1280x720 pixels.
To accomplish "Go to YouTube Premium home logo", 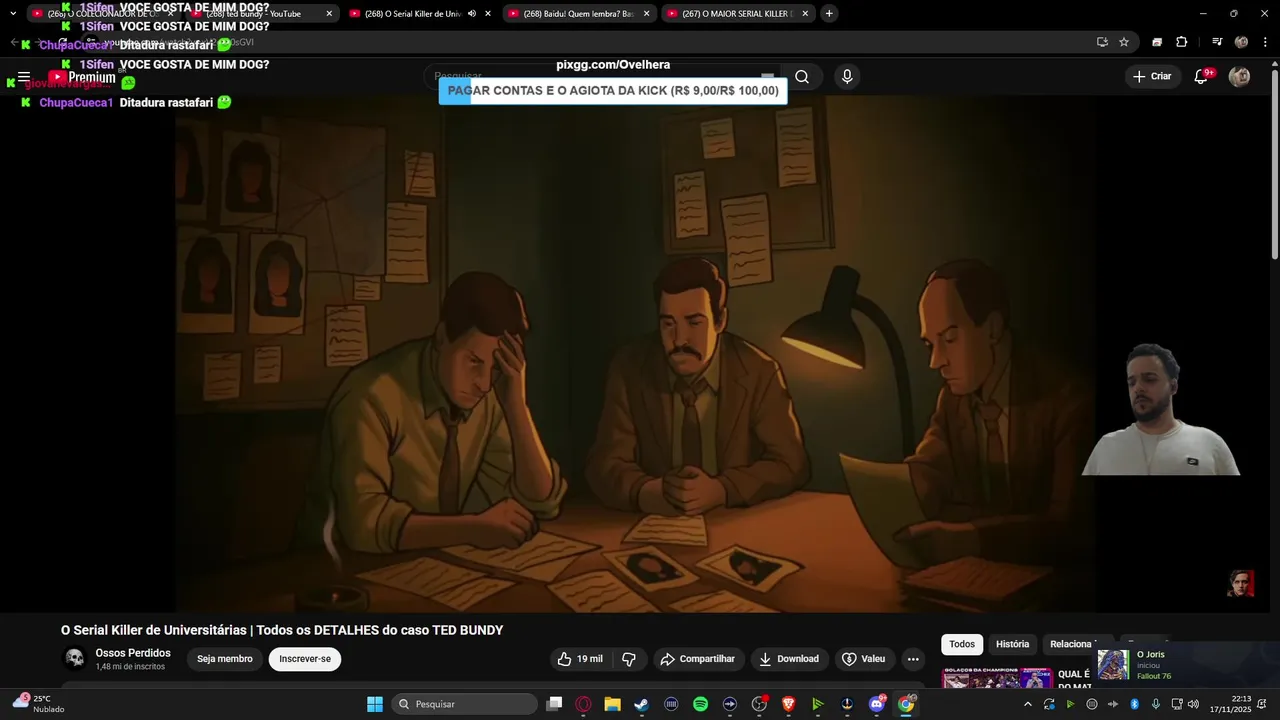I will click(82, 77).
